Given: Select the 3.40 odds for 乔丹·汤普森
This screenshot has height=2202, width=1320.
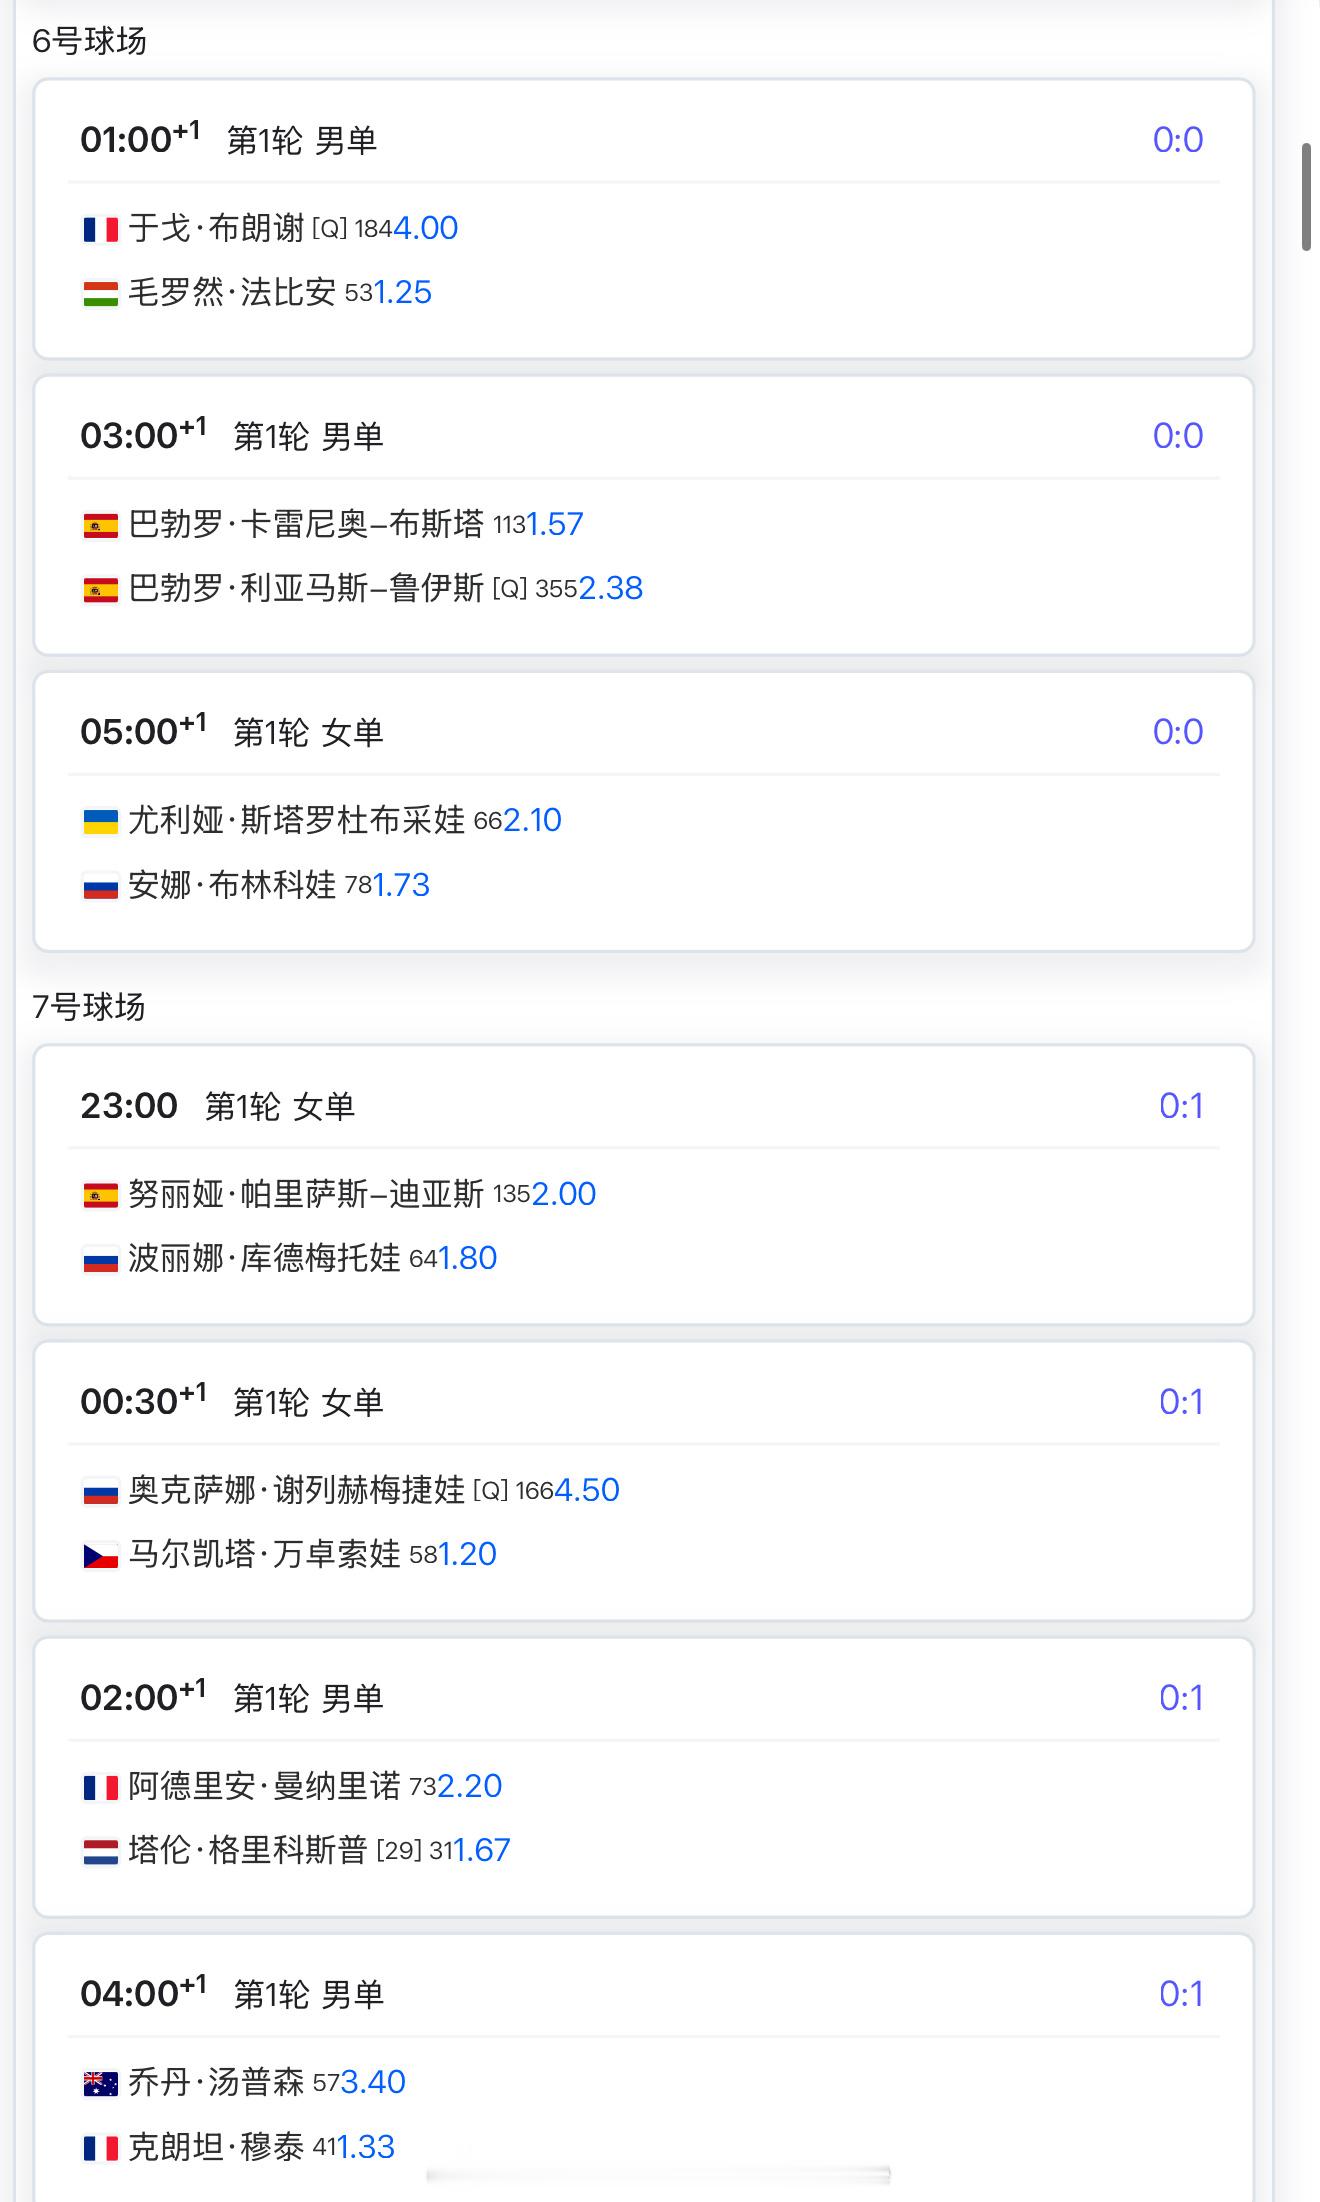Looking at the screenshot, I should click(x=373, y=2082).
